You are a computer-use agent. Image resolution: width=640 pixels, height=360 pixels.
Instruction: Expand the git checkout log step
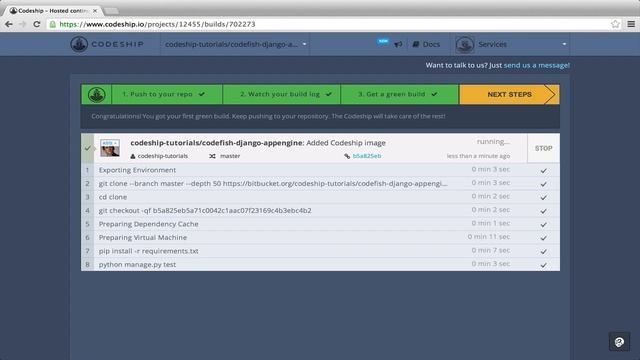pos(320,210)
